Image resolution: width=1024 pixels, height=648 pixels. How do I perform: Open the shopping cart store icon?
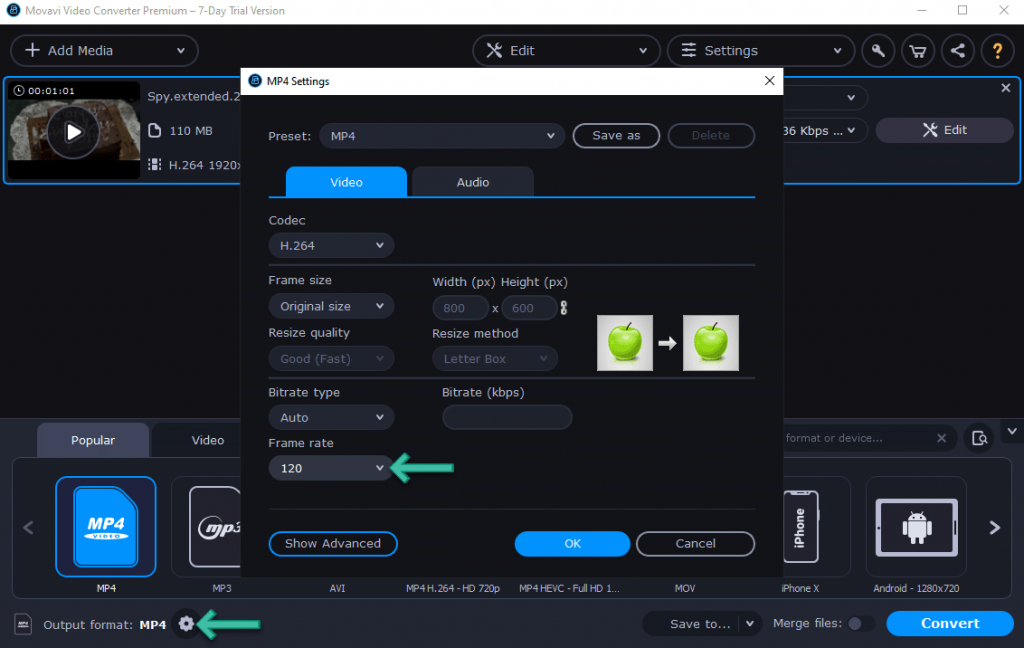(x=917, y=50)
